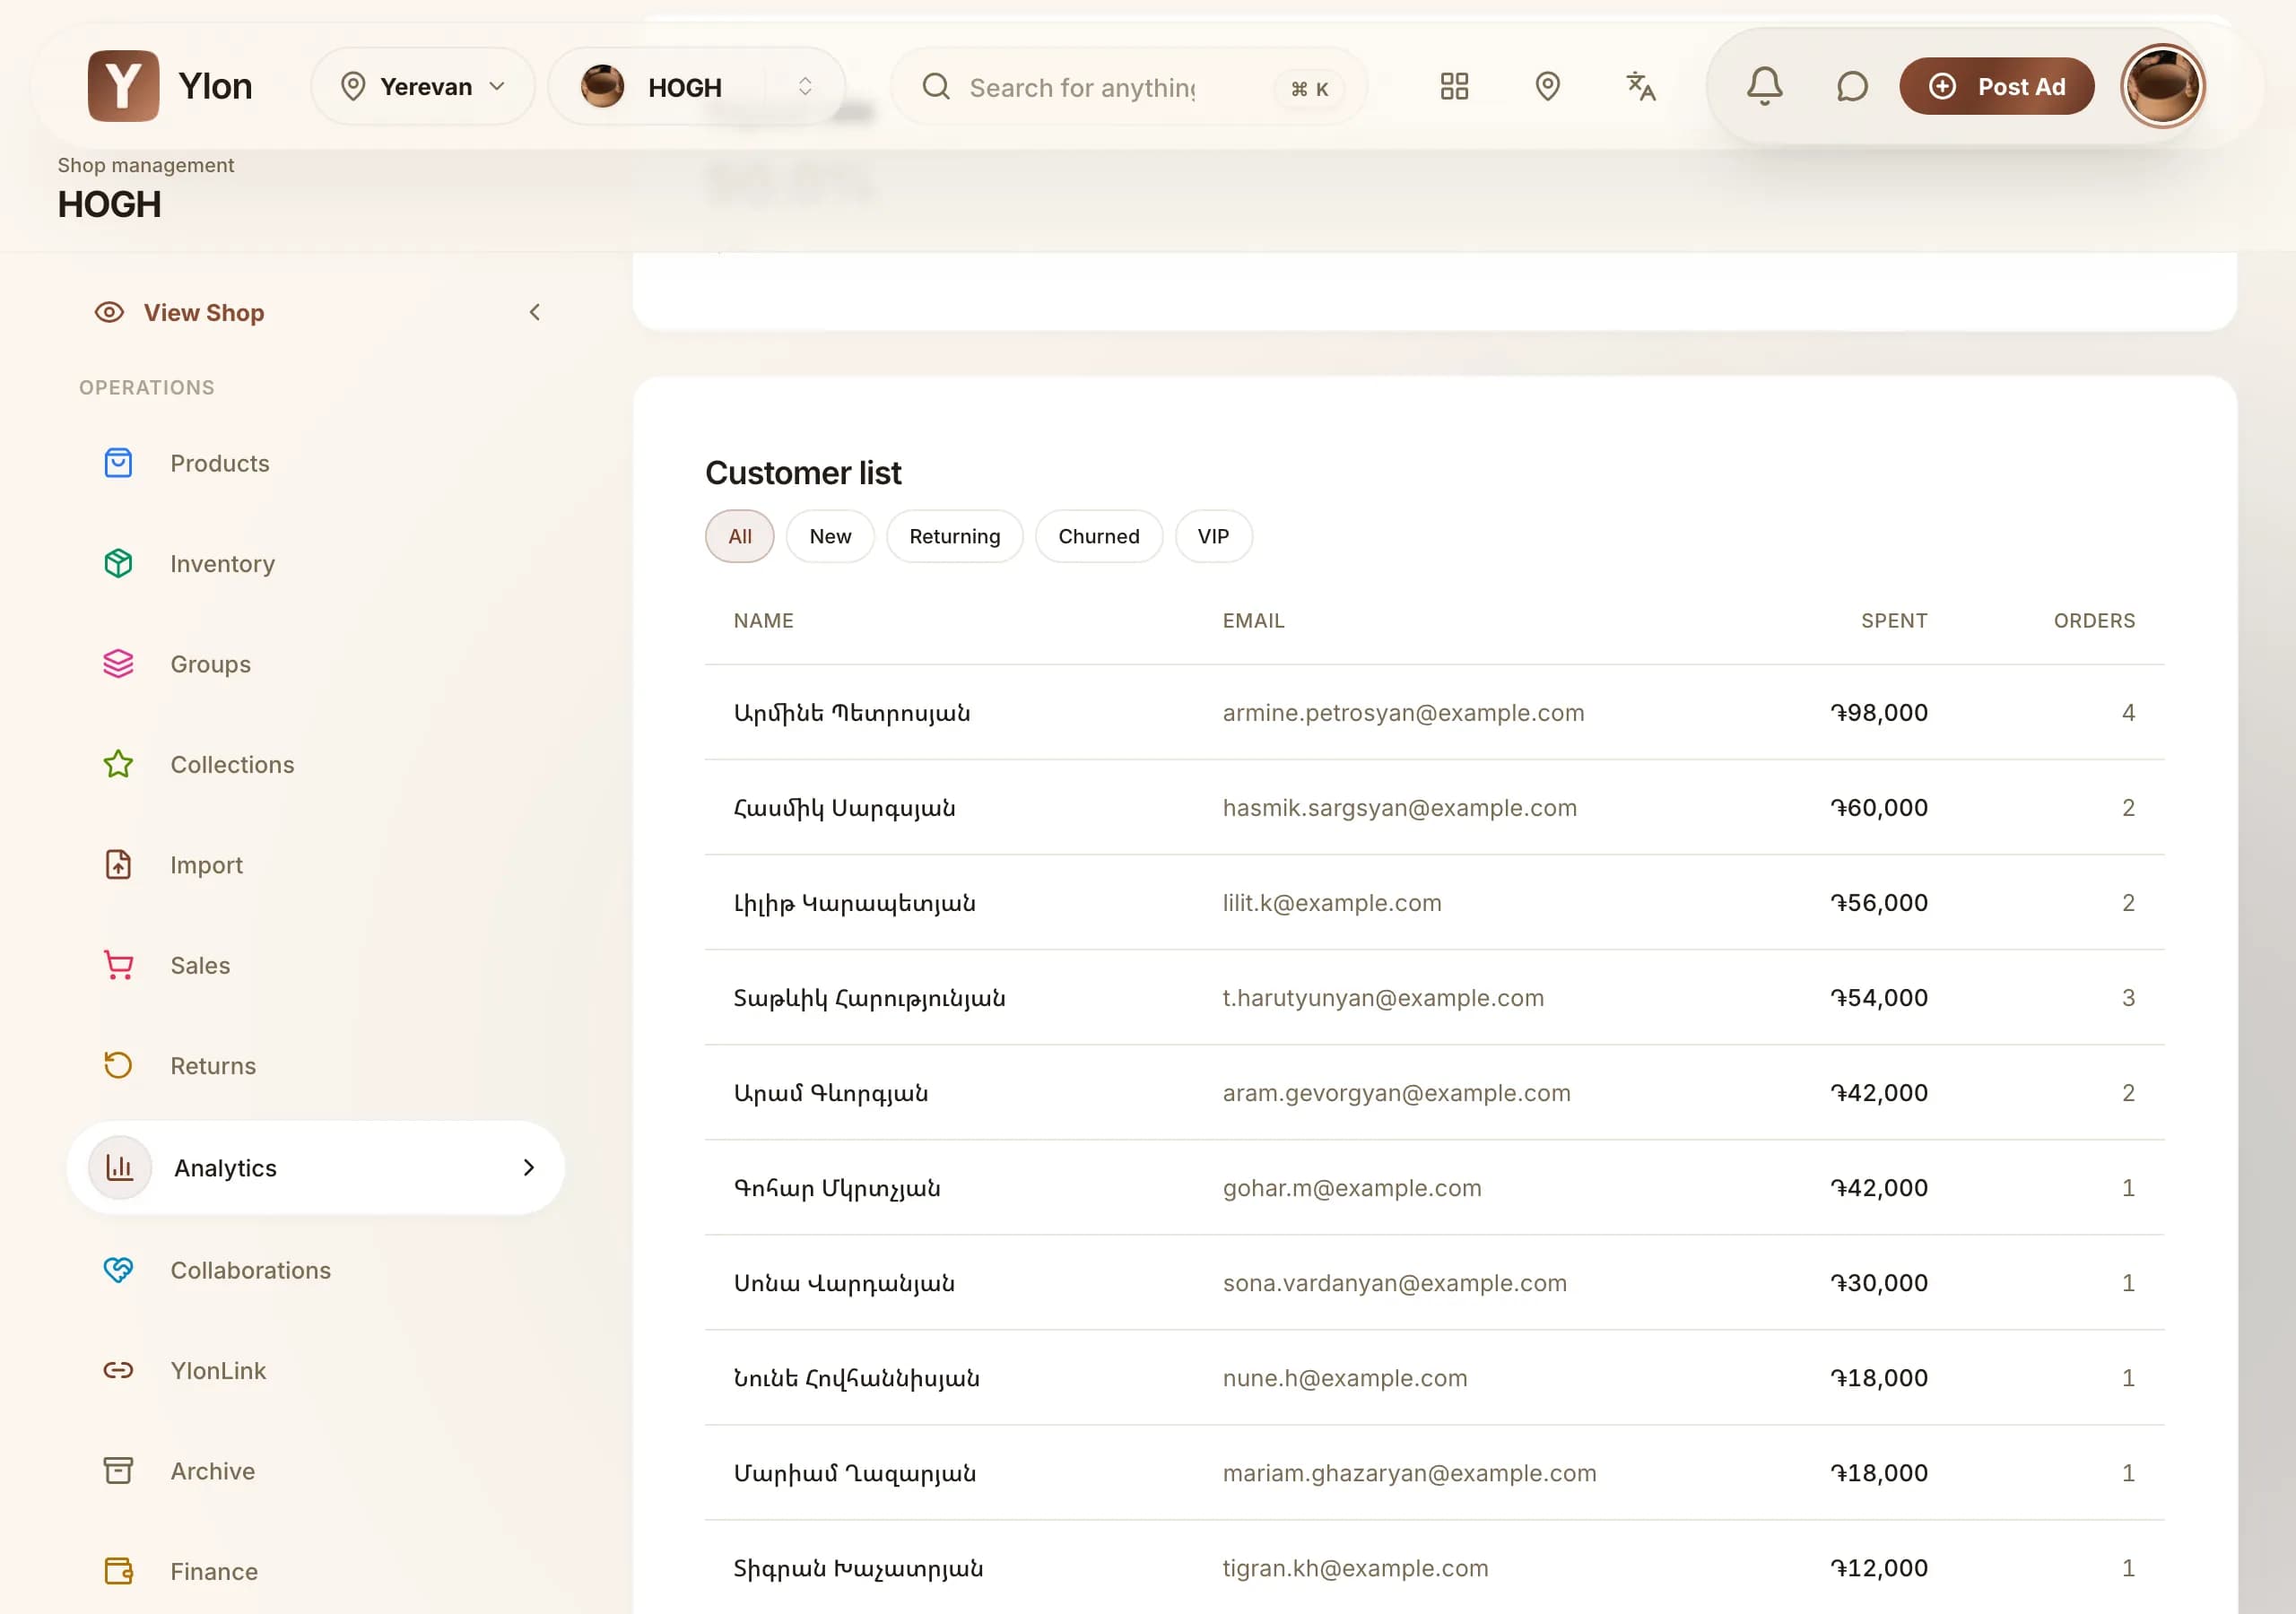Select the VIP customer filter
Image resolution: width=2296 pixels, height=1614 pixels.
point(1213,536)
